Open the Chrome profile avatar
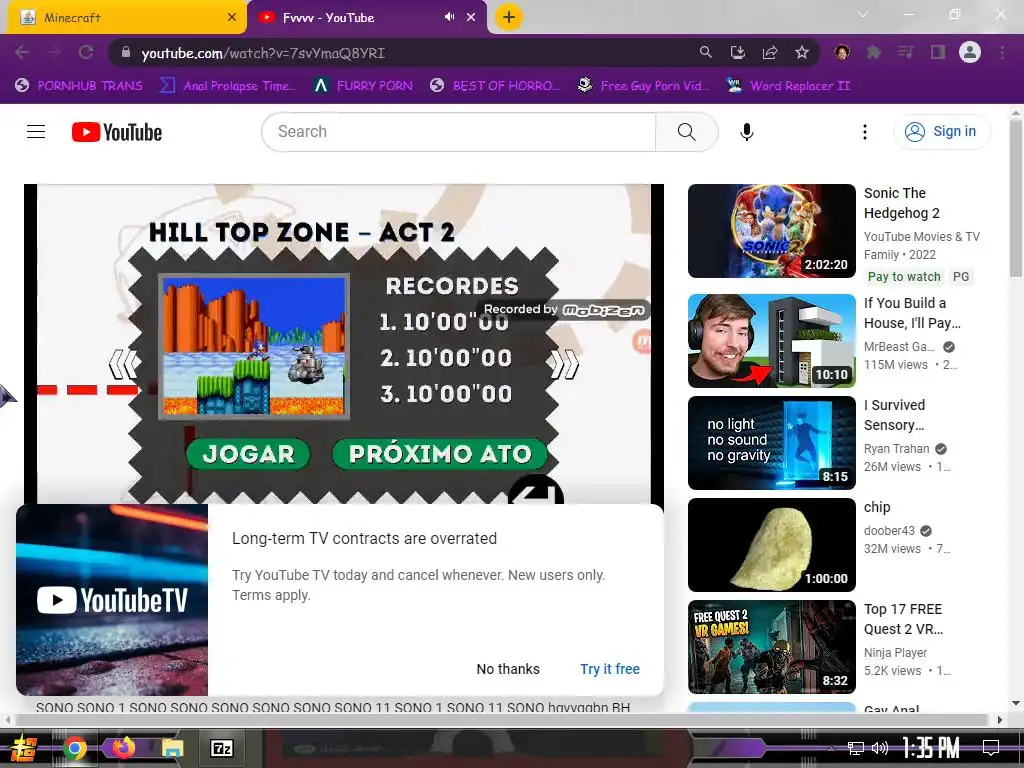 tap(970, 52)
